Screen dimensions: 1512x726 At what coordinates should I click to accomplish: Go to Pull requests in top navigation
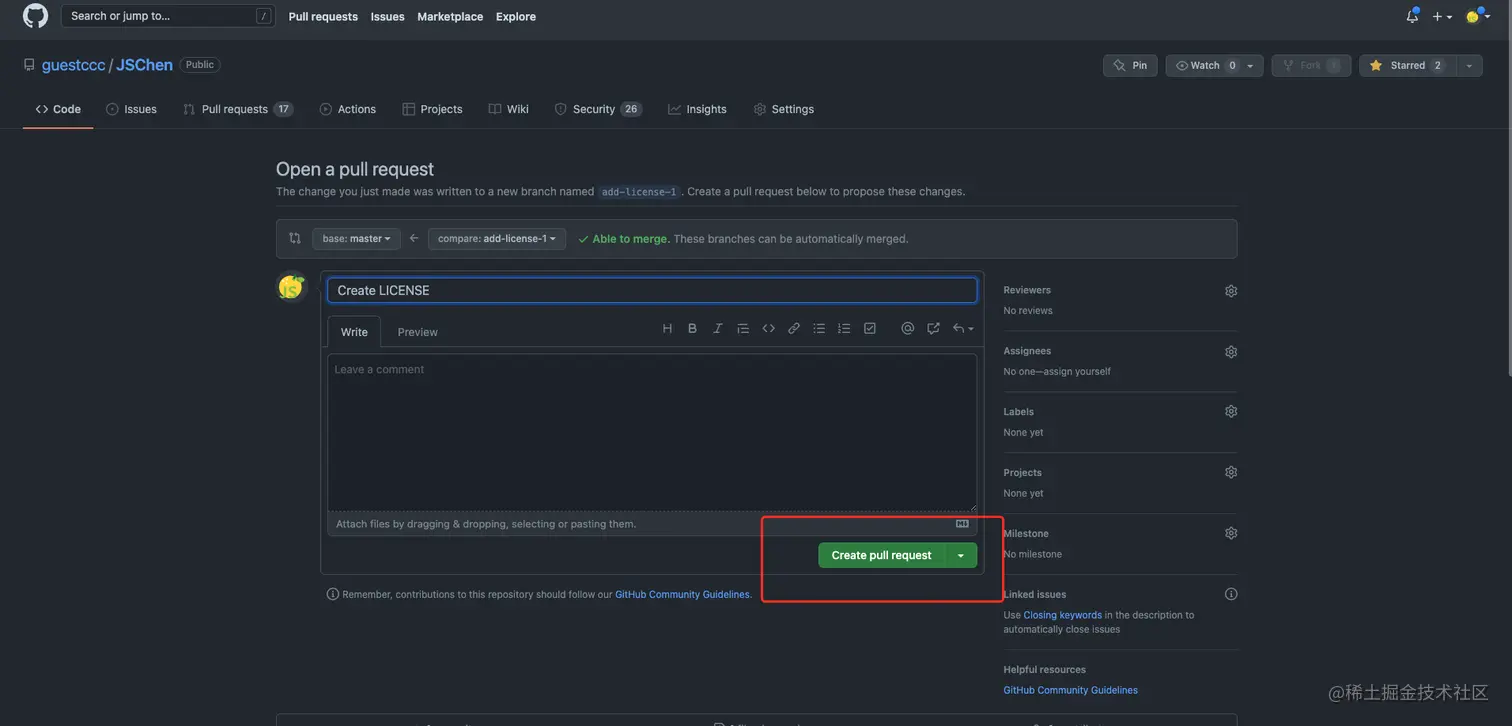pyautogui.click(x=323, y=16)
